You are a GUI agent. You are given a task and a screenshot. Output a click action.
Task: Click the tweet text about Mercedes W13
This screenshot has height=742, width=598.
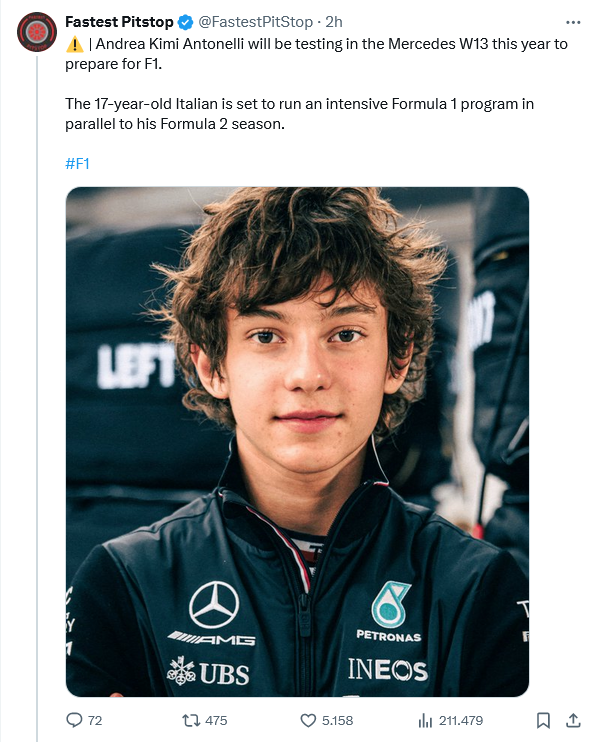[316, 53]
